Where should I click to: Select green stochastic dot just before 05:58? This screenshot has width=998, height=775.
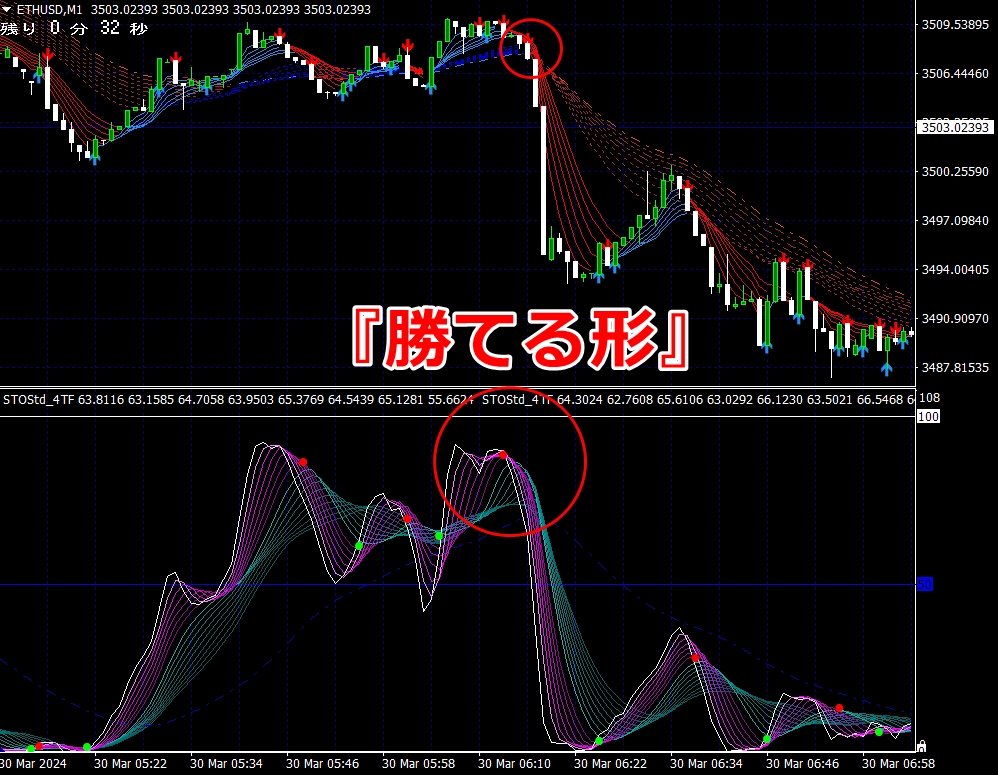359,546
